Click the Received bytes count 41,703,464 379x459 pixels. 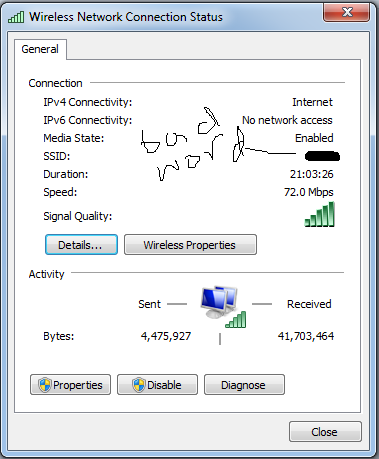(x=306, y=336)
